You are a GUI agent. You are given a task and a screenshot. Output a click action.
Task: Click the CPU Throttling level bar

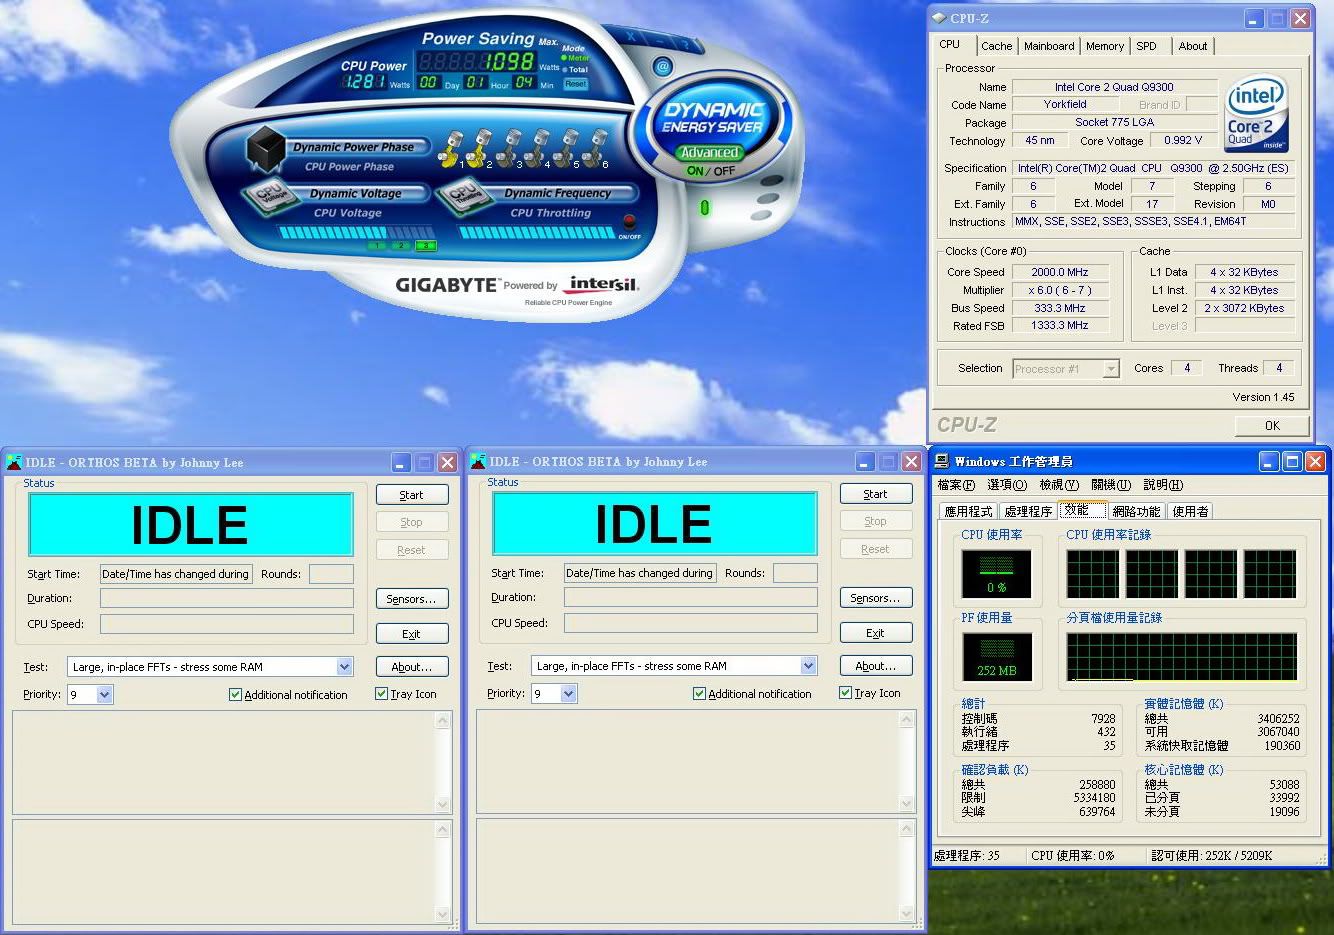536,232
